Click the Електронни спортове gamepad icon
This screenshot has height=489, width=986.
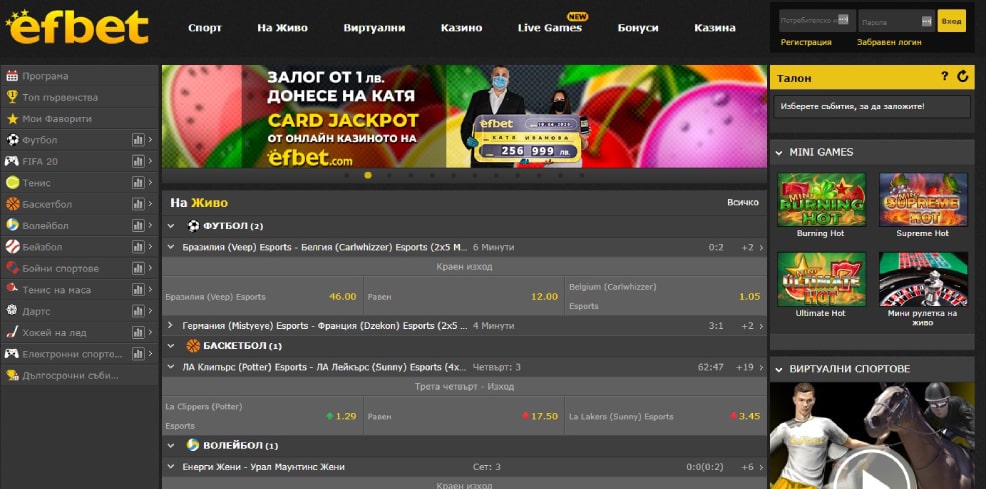point(12,354)
